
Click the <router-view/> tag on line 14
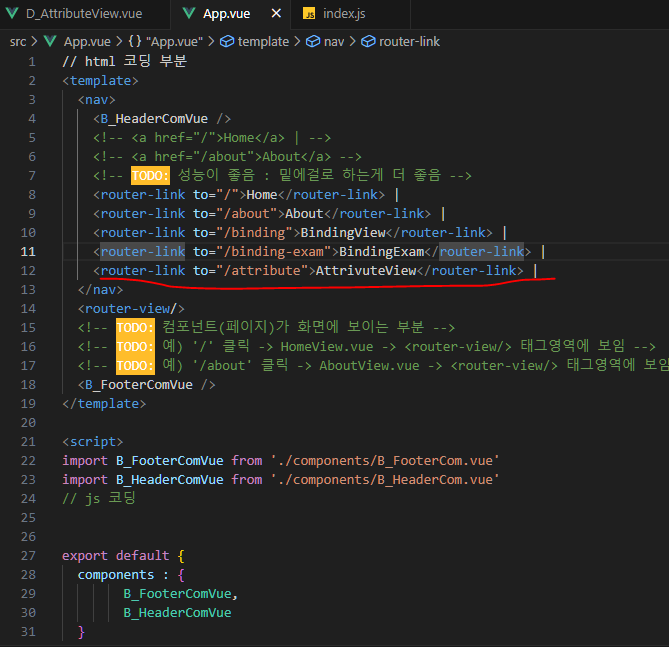click(131, 309)
